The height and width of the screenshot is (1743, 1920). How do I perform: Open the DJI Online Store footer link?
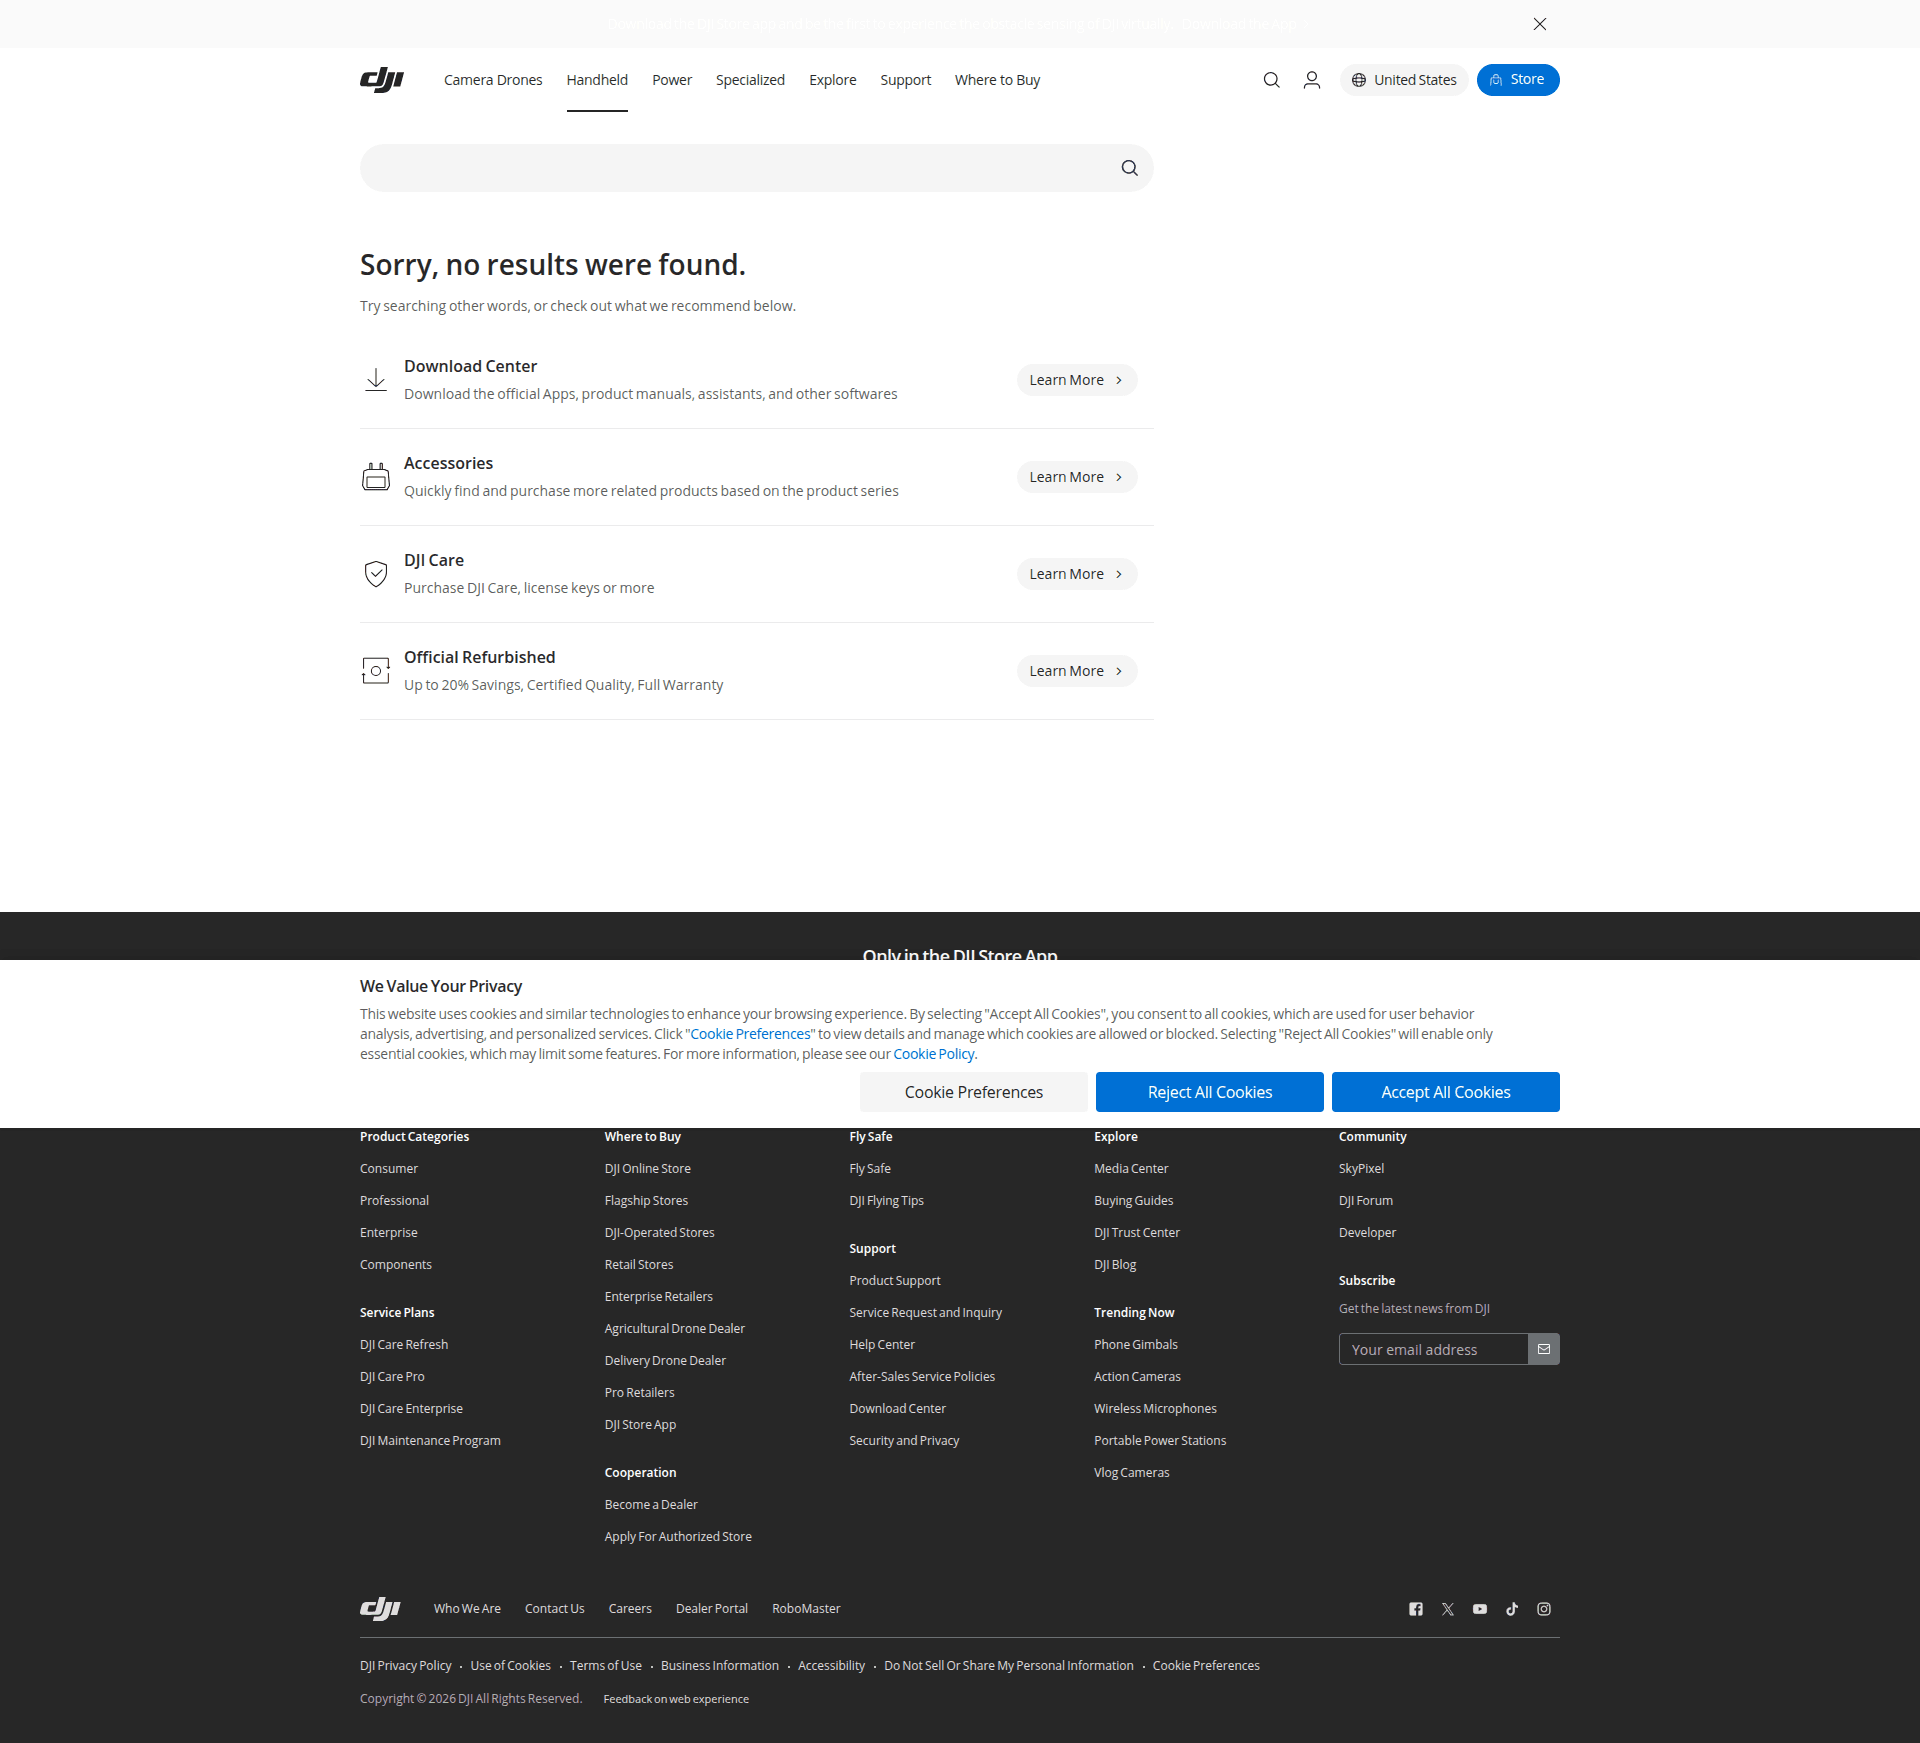(x=648, y=1168)
